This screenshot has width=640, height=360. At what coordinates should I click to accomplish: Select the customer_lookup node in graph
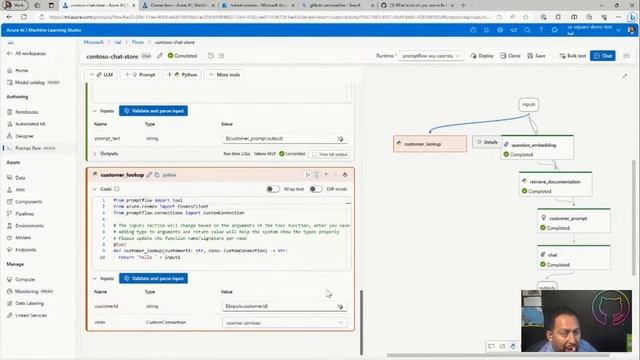[430, 144]
